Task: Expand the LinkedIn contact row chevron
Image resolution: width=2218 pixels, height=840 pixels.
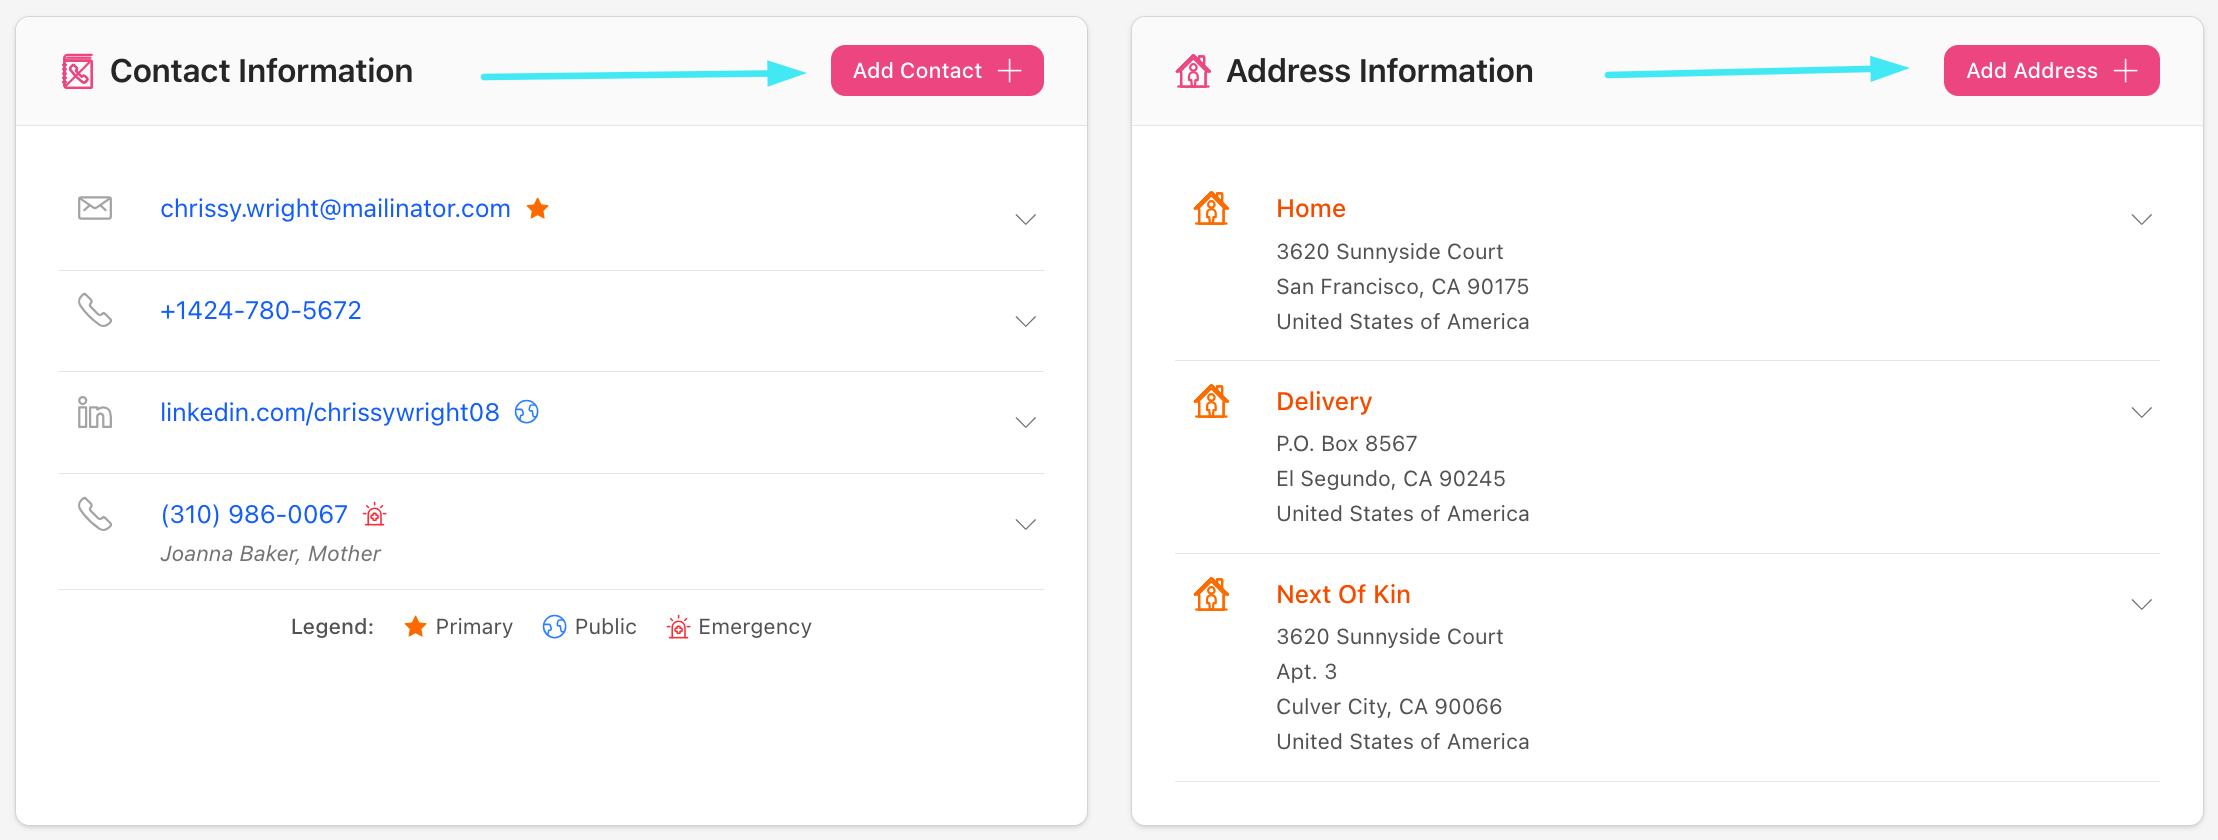Action: pyautogui.click(x=1025, y=422)
